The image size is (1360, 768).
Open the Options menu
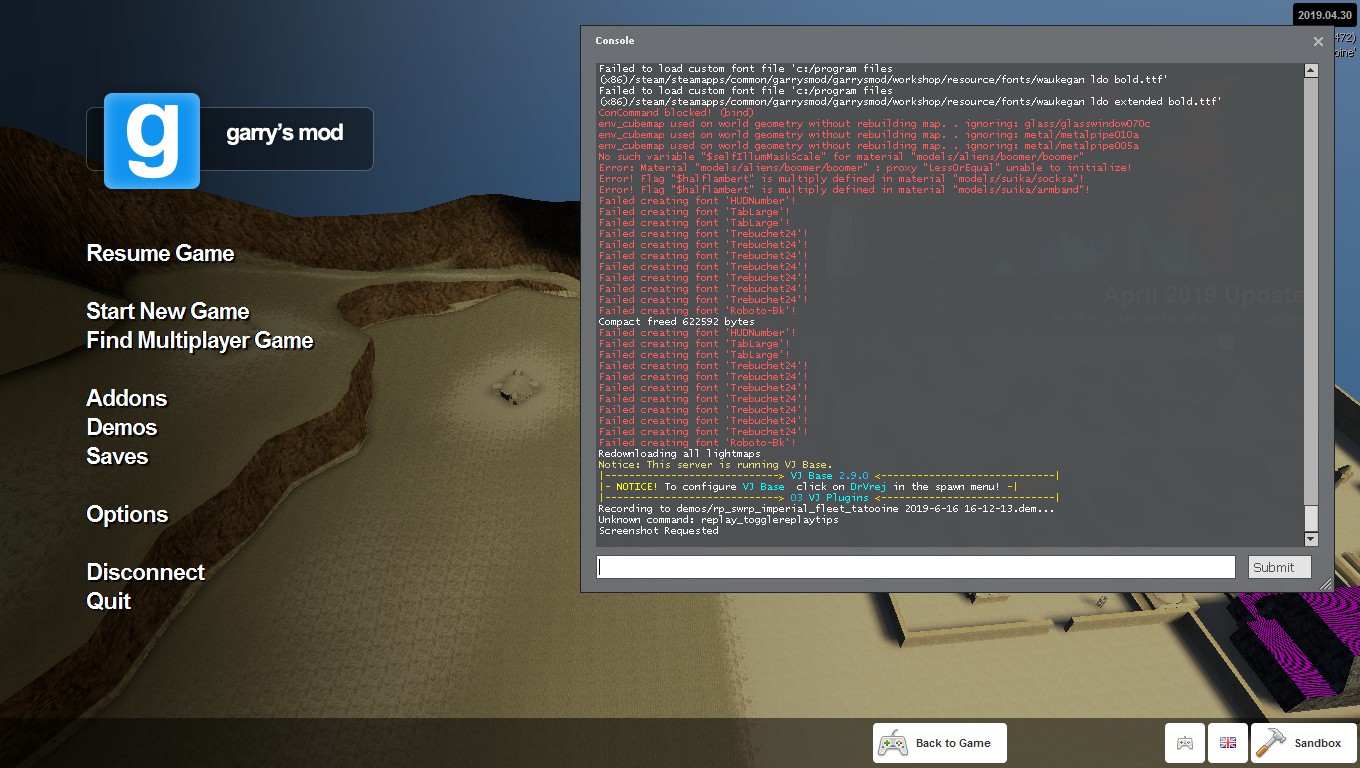[127, 514]
